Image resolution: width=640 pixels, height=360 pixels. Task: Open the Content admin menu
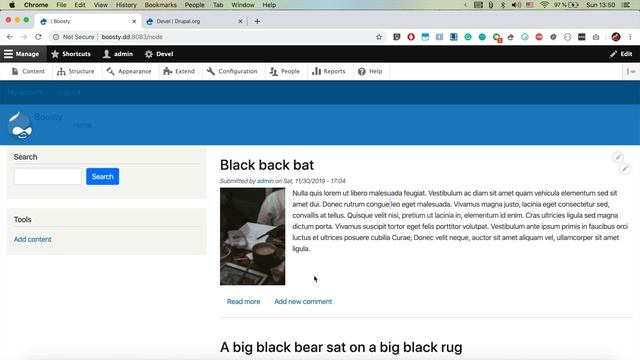point(28,71)
